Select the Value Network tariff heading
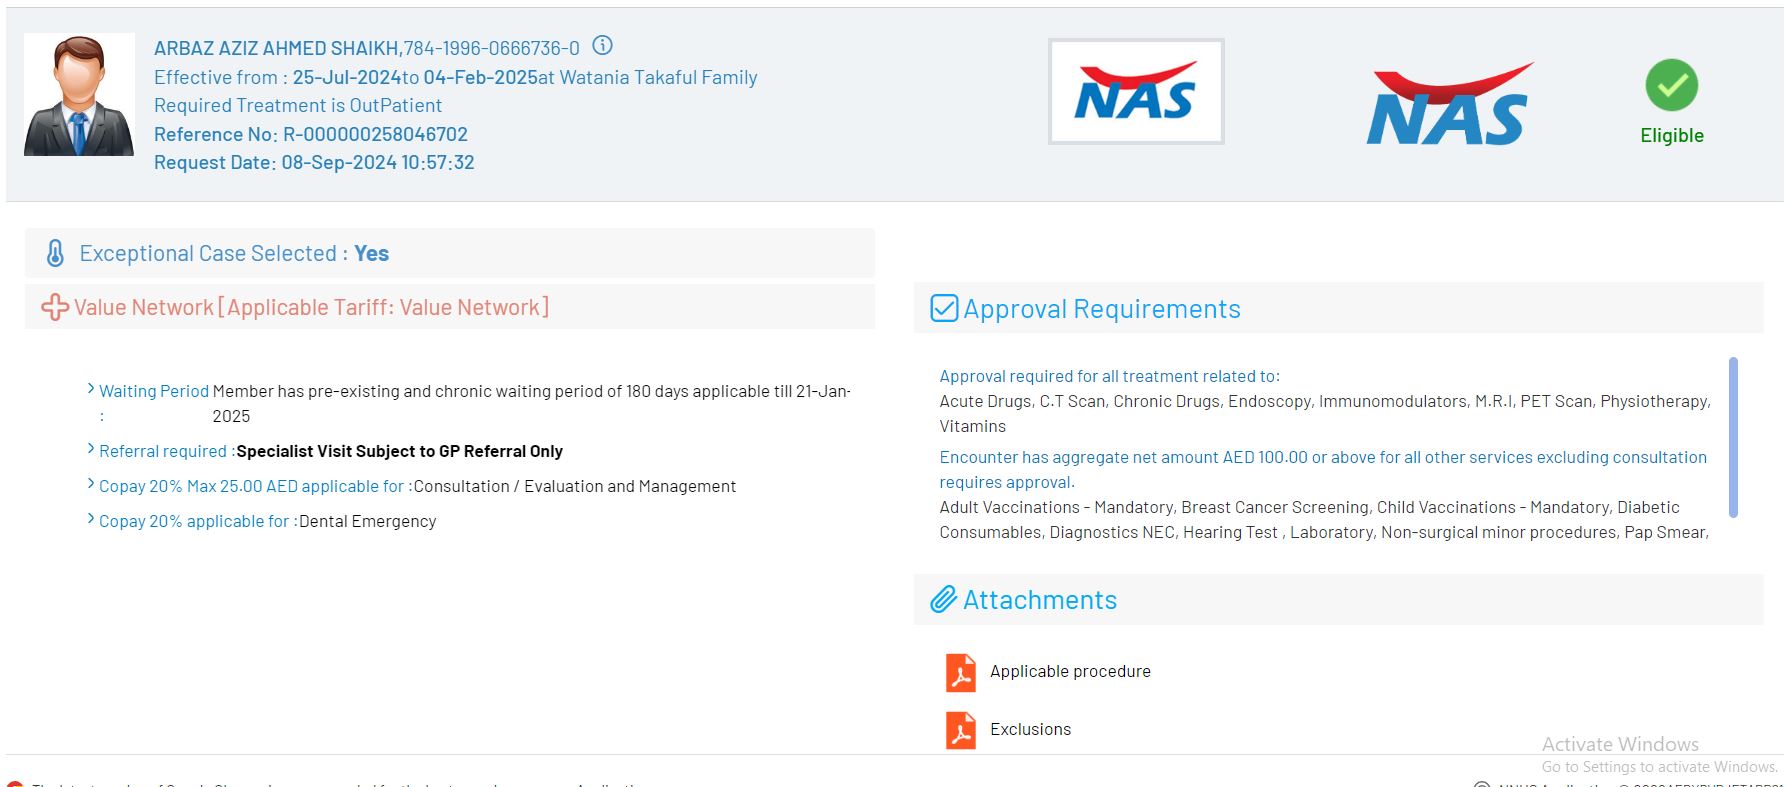1785x787 pixels. click(311, 307)
